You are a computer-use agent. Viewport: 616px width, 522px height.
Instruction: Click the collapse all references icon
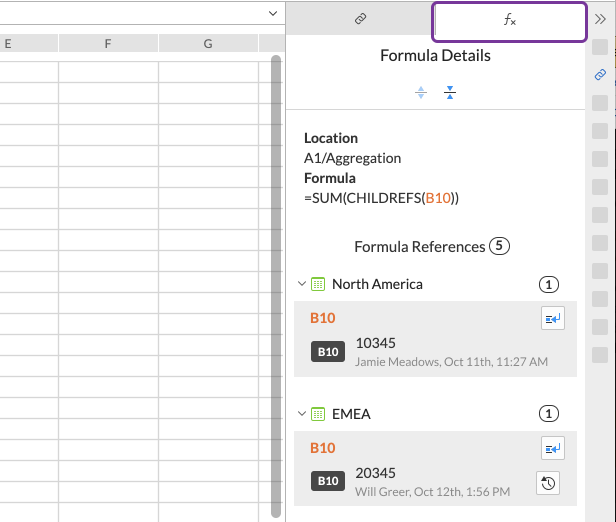click(x=450, y=92)
